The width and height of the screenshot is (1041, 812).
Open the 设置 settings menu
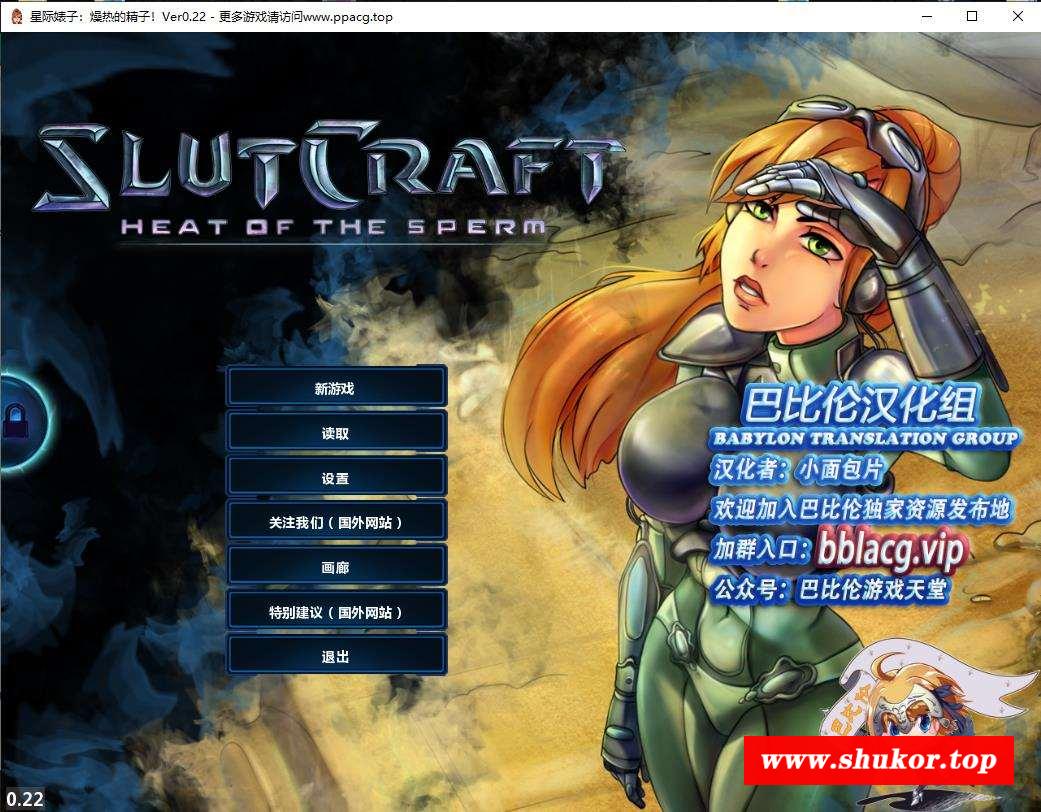[x=336, y=477]
